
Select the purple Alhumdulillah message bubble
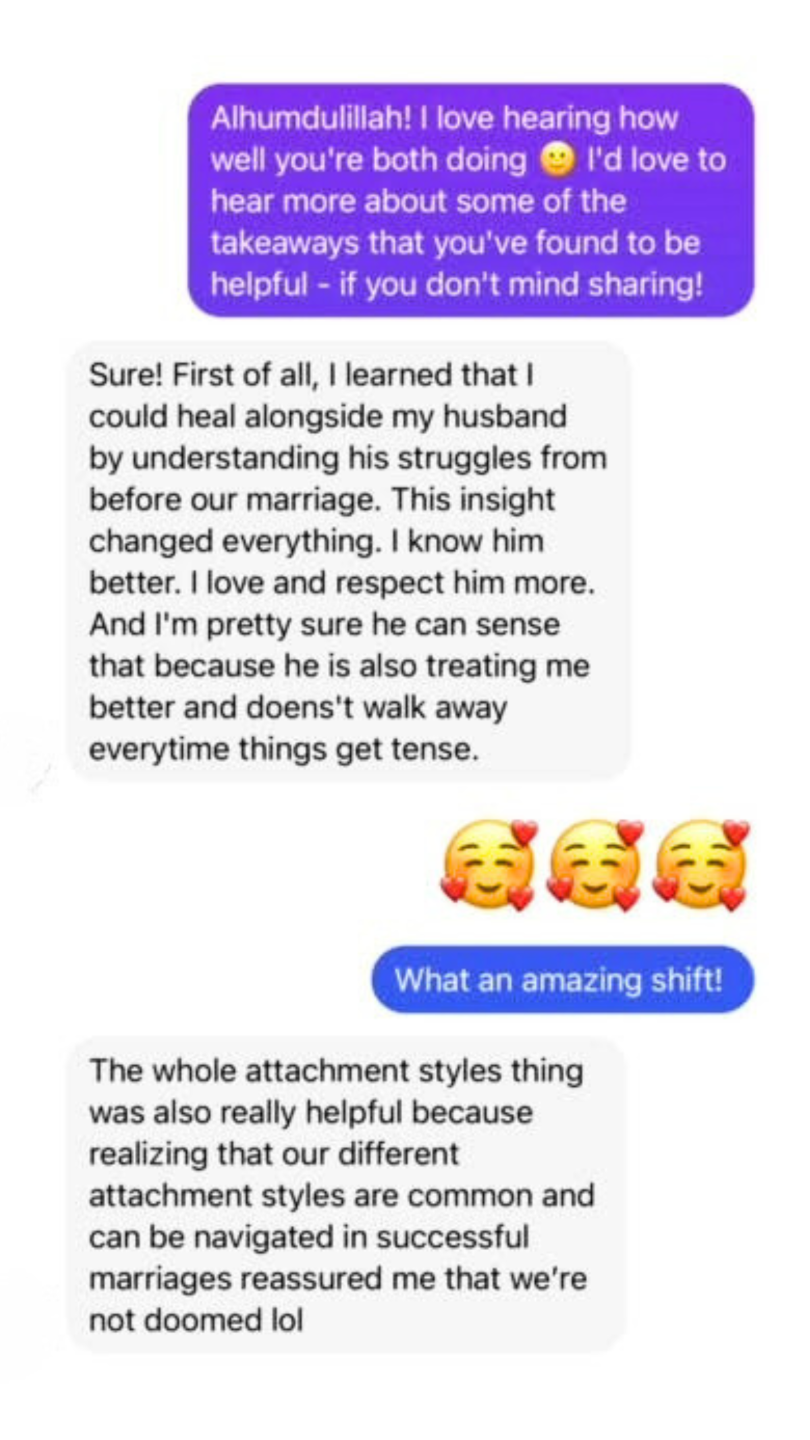(471, 200)
